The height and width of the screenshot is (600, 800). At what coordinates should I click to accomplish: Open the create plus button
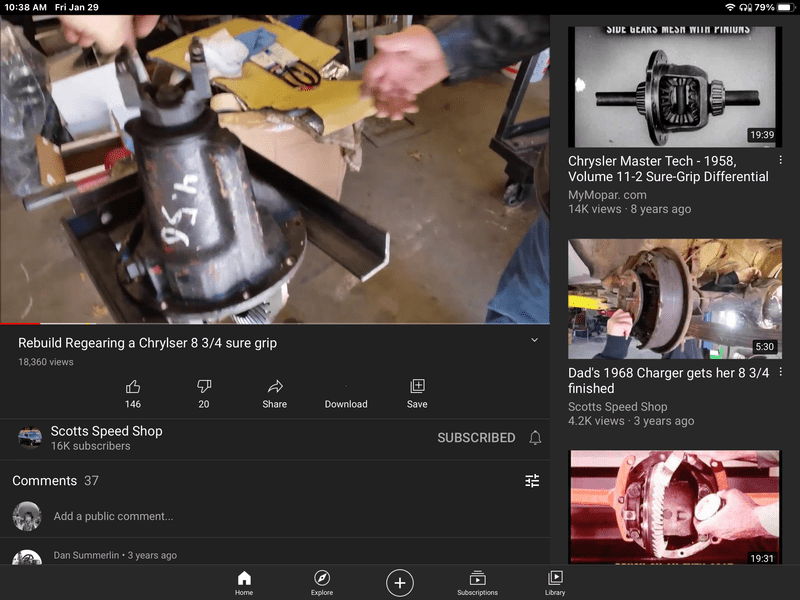[x=400, y=583]
